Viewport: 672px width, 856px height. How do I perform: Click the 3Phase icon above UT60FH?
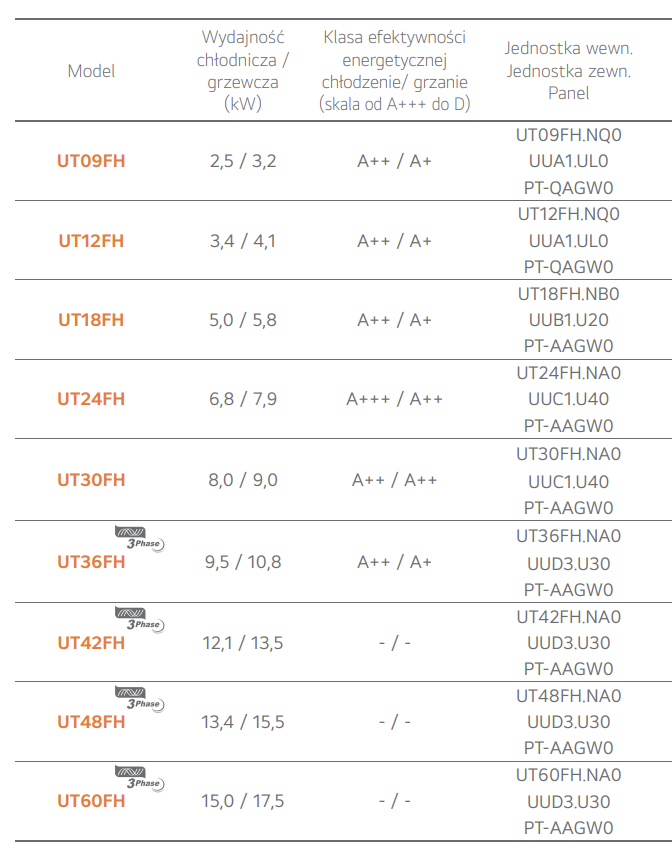pos(140,778)
